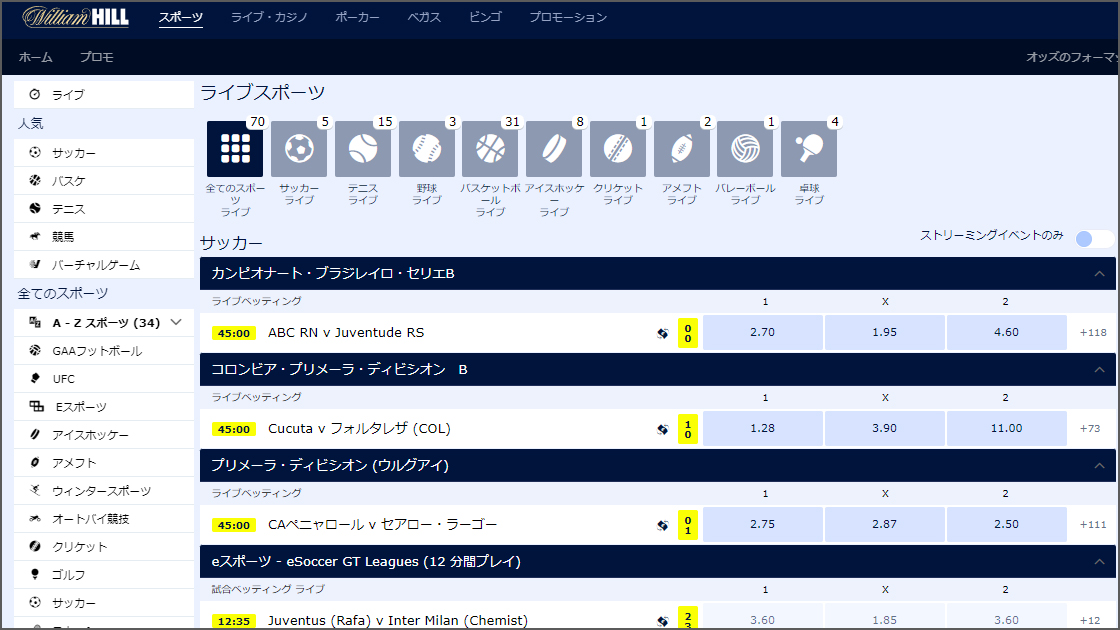Open the CAペニャロール v セアロー・ラーゴー match

382,525
